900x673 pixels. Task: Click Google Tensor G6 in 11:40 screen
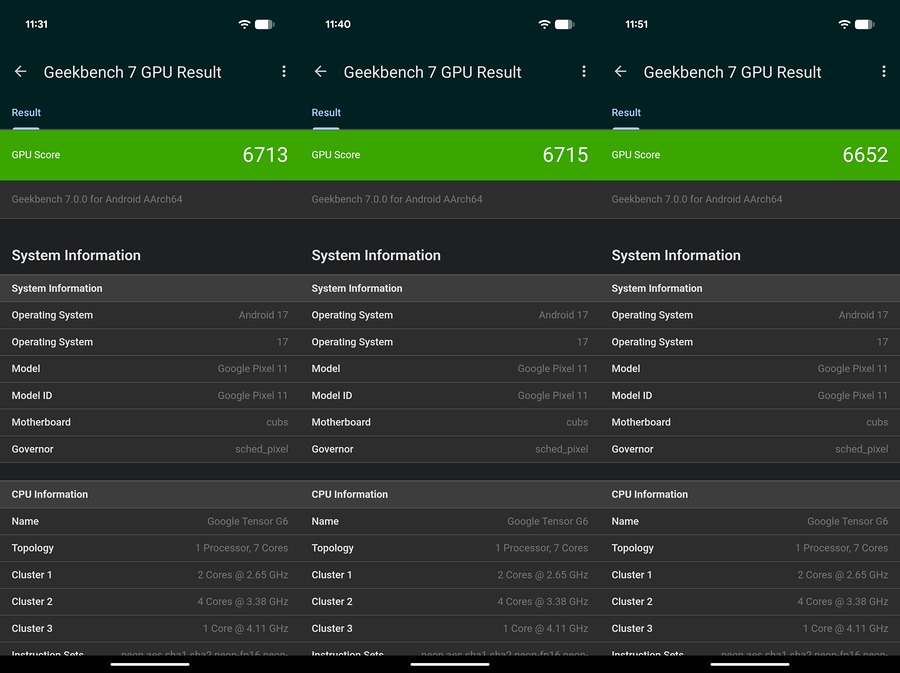tap(548, 522)
